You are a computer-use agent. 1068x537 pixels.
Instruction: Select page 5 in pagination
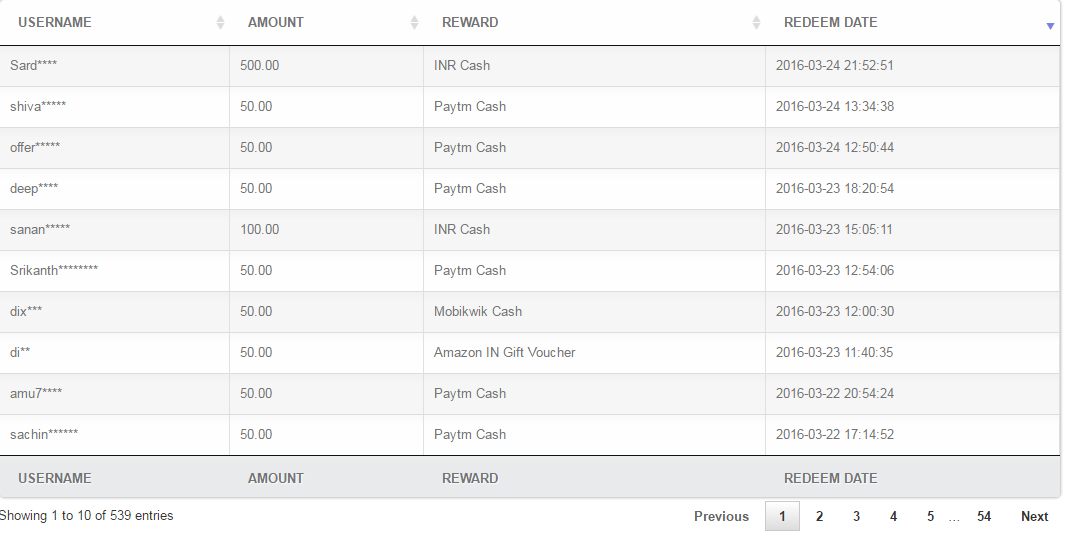coord(930,517)
